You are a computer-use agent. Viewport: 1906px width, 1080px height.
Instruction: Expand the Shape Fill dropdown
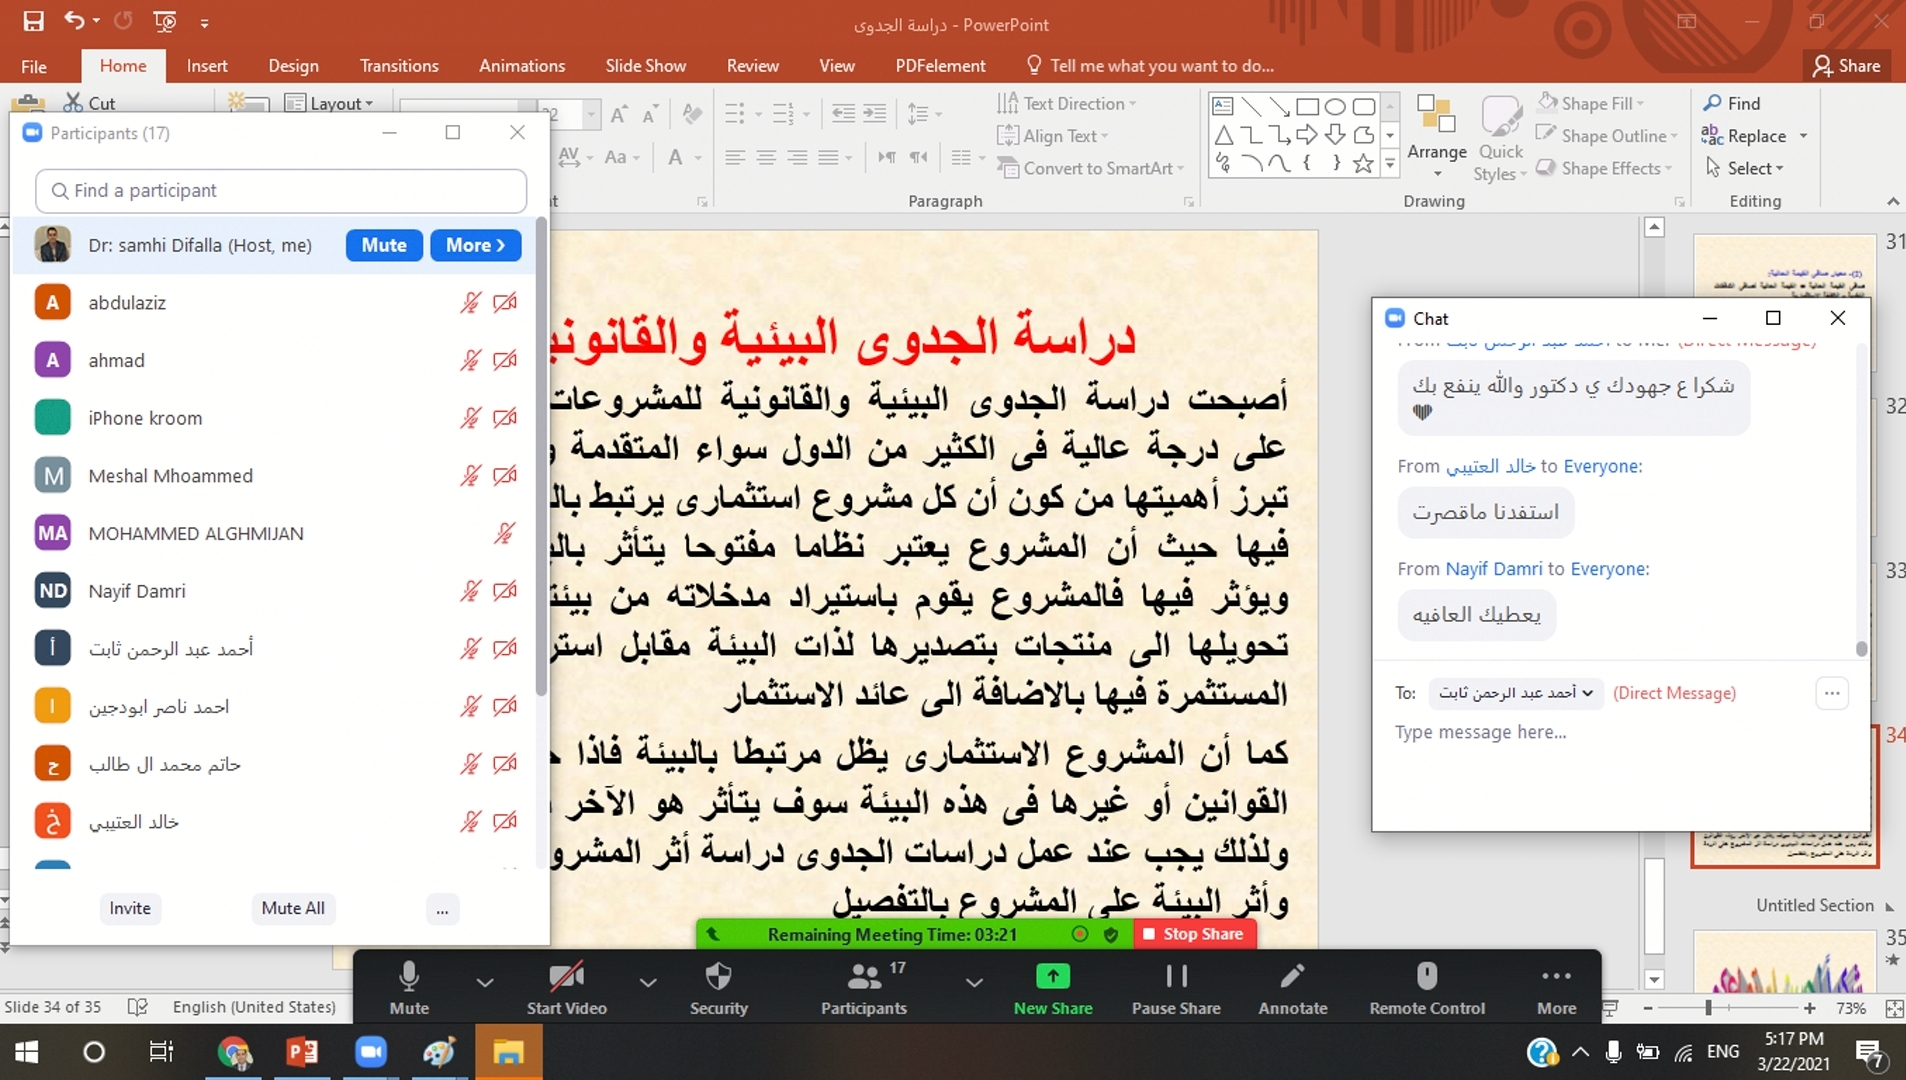coord(1641,104)
